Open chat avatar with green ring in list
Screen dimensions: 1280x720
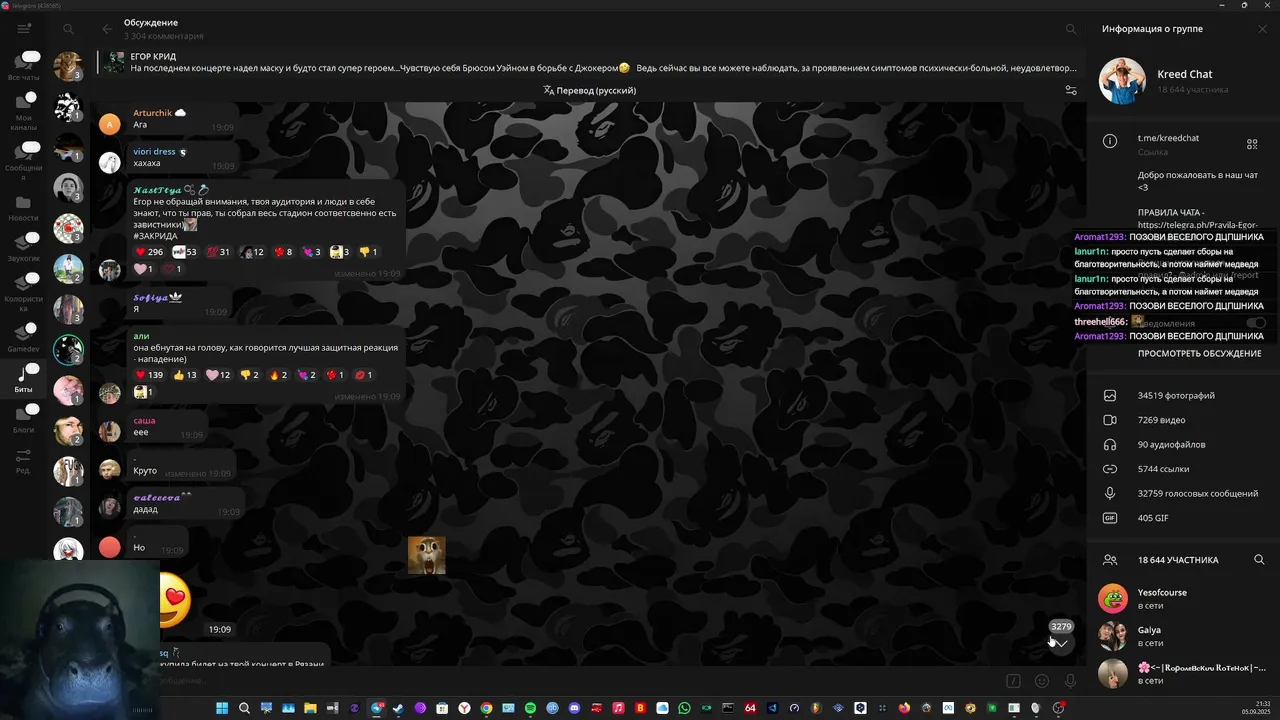click(68, 350)
